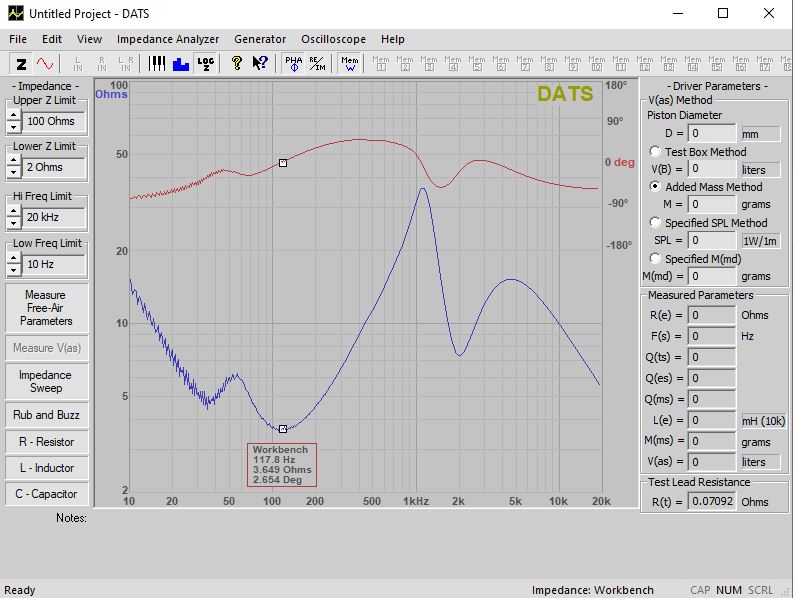Select the Mem 1 memory slot

tap(381, 64)
